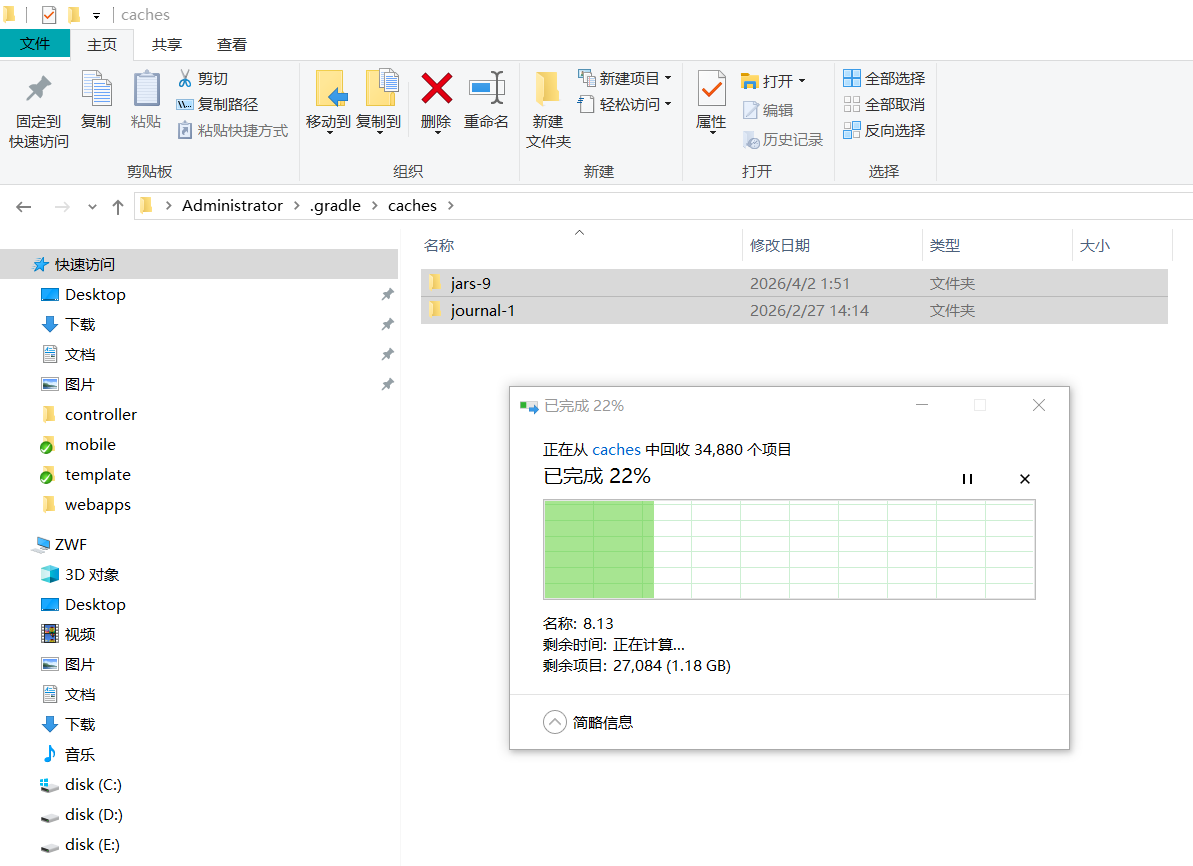This screenshot has height=866, width=1193.
Task: Open disk (D:) drive
Action: 94,814
